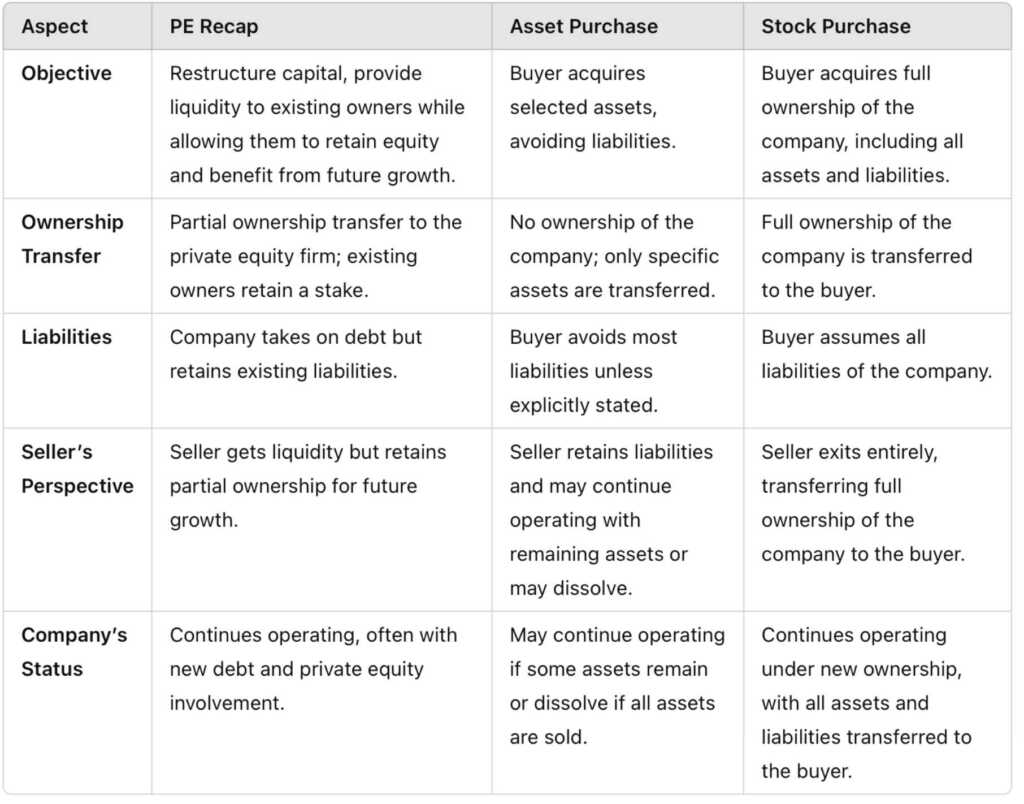Select the cell 'Company takes on debt but'
The width and height of the screenshot is (1024, 804).
point(296,354)
